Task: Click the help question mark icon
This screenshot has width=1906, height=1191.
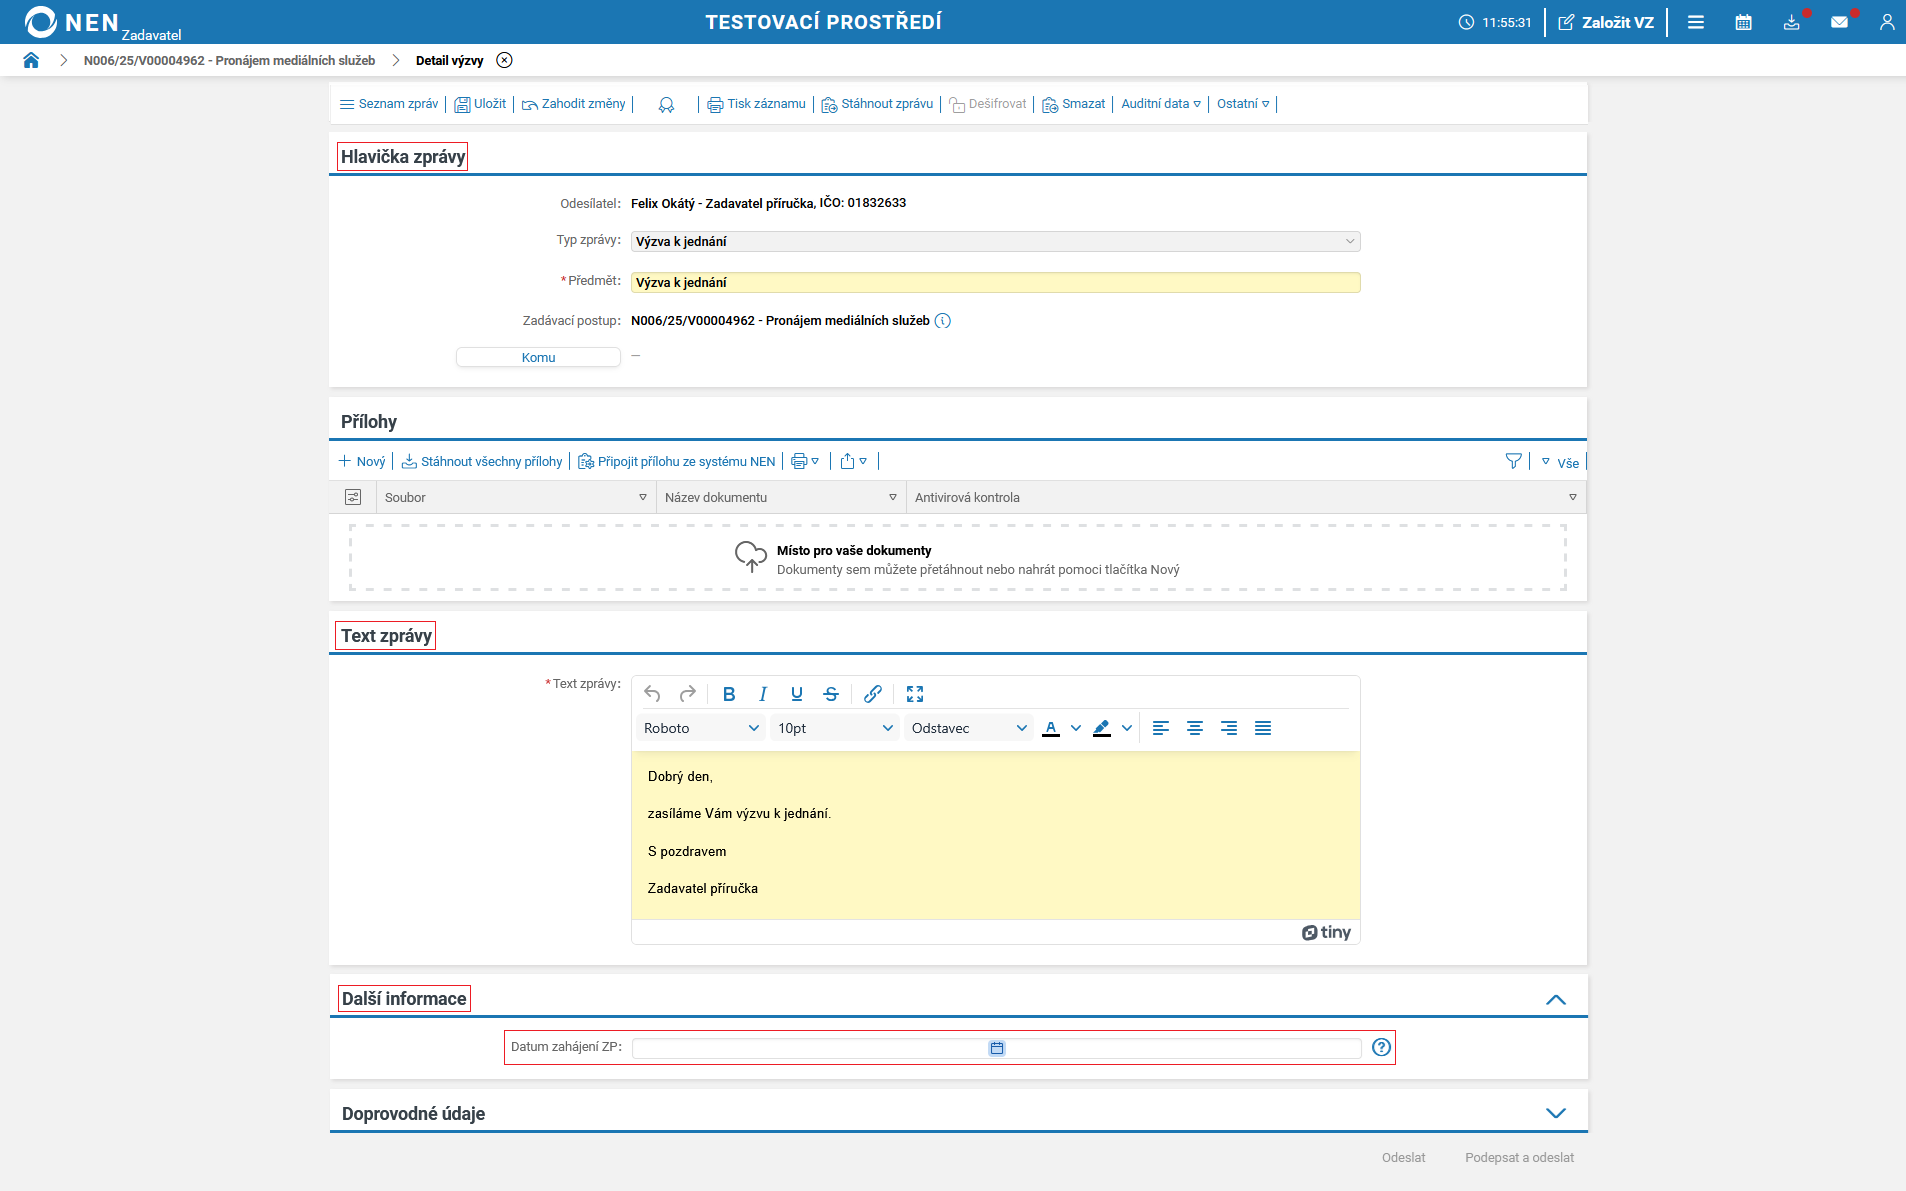Action: point(1381,1047)
